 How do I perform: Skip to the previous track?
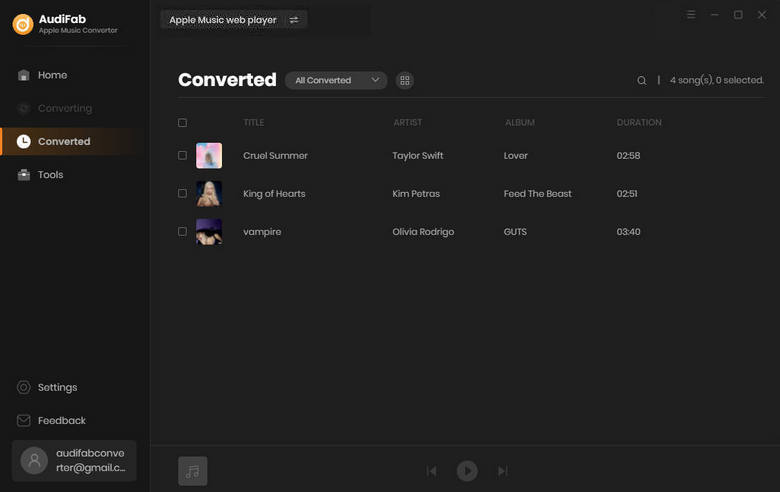tap(431, 471)
